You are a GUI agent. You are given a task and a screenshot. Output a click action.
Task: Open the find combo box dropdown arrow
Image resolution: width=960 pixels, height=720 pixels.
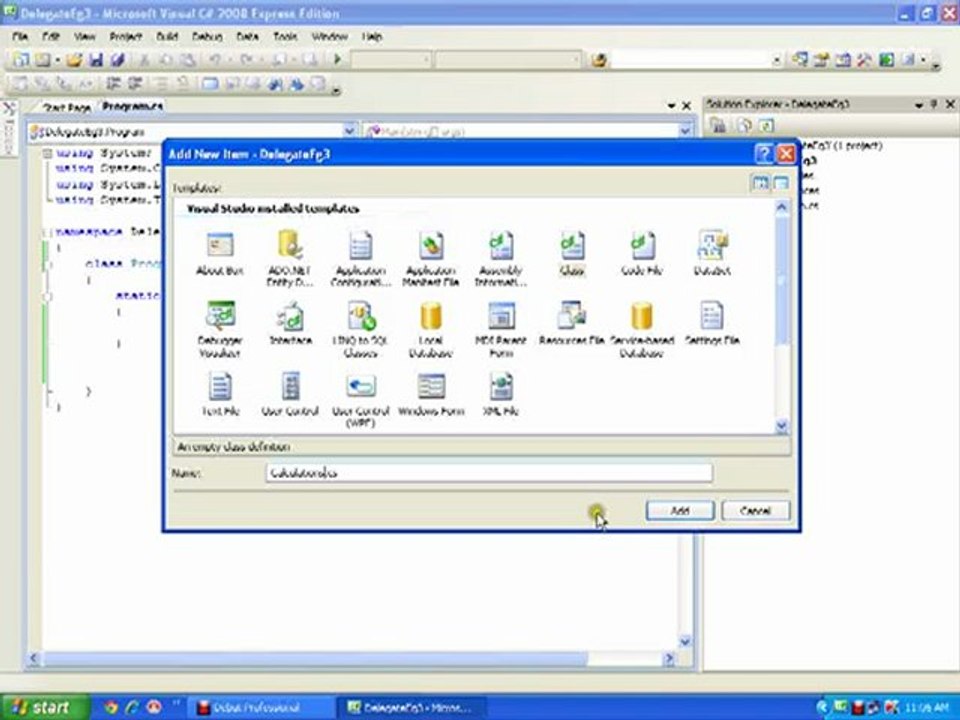776,60
